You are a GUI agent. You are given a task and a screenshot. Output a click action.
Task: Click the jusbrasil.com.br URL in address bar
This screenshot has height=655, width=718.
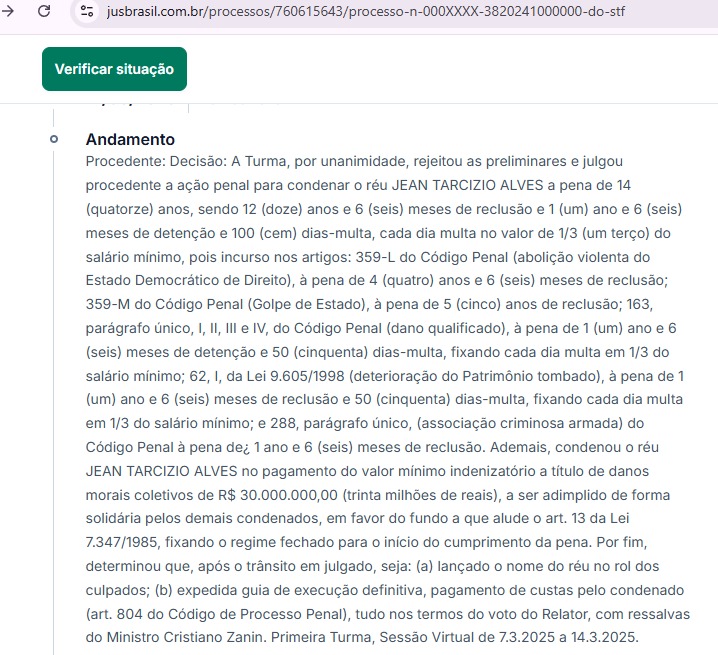[x=365, y=11]
